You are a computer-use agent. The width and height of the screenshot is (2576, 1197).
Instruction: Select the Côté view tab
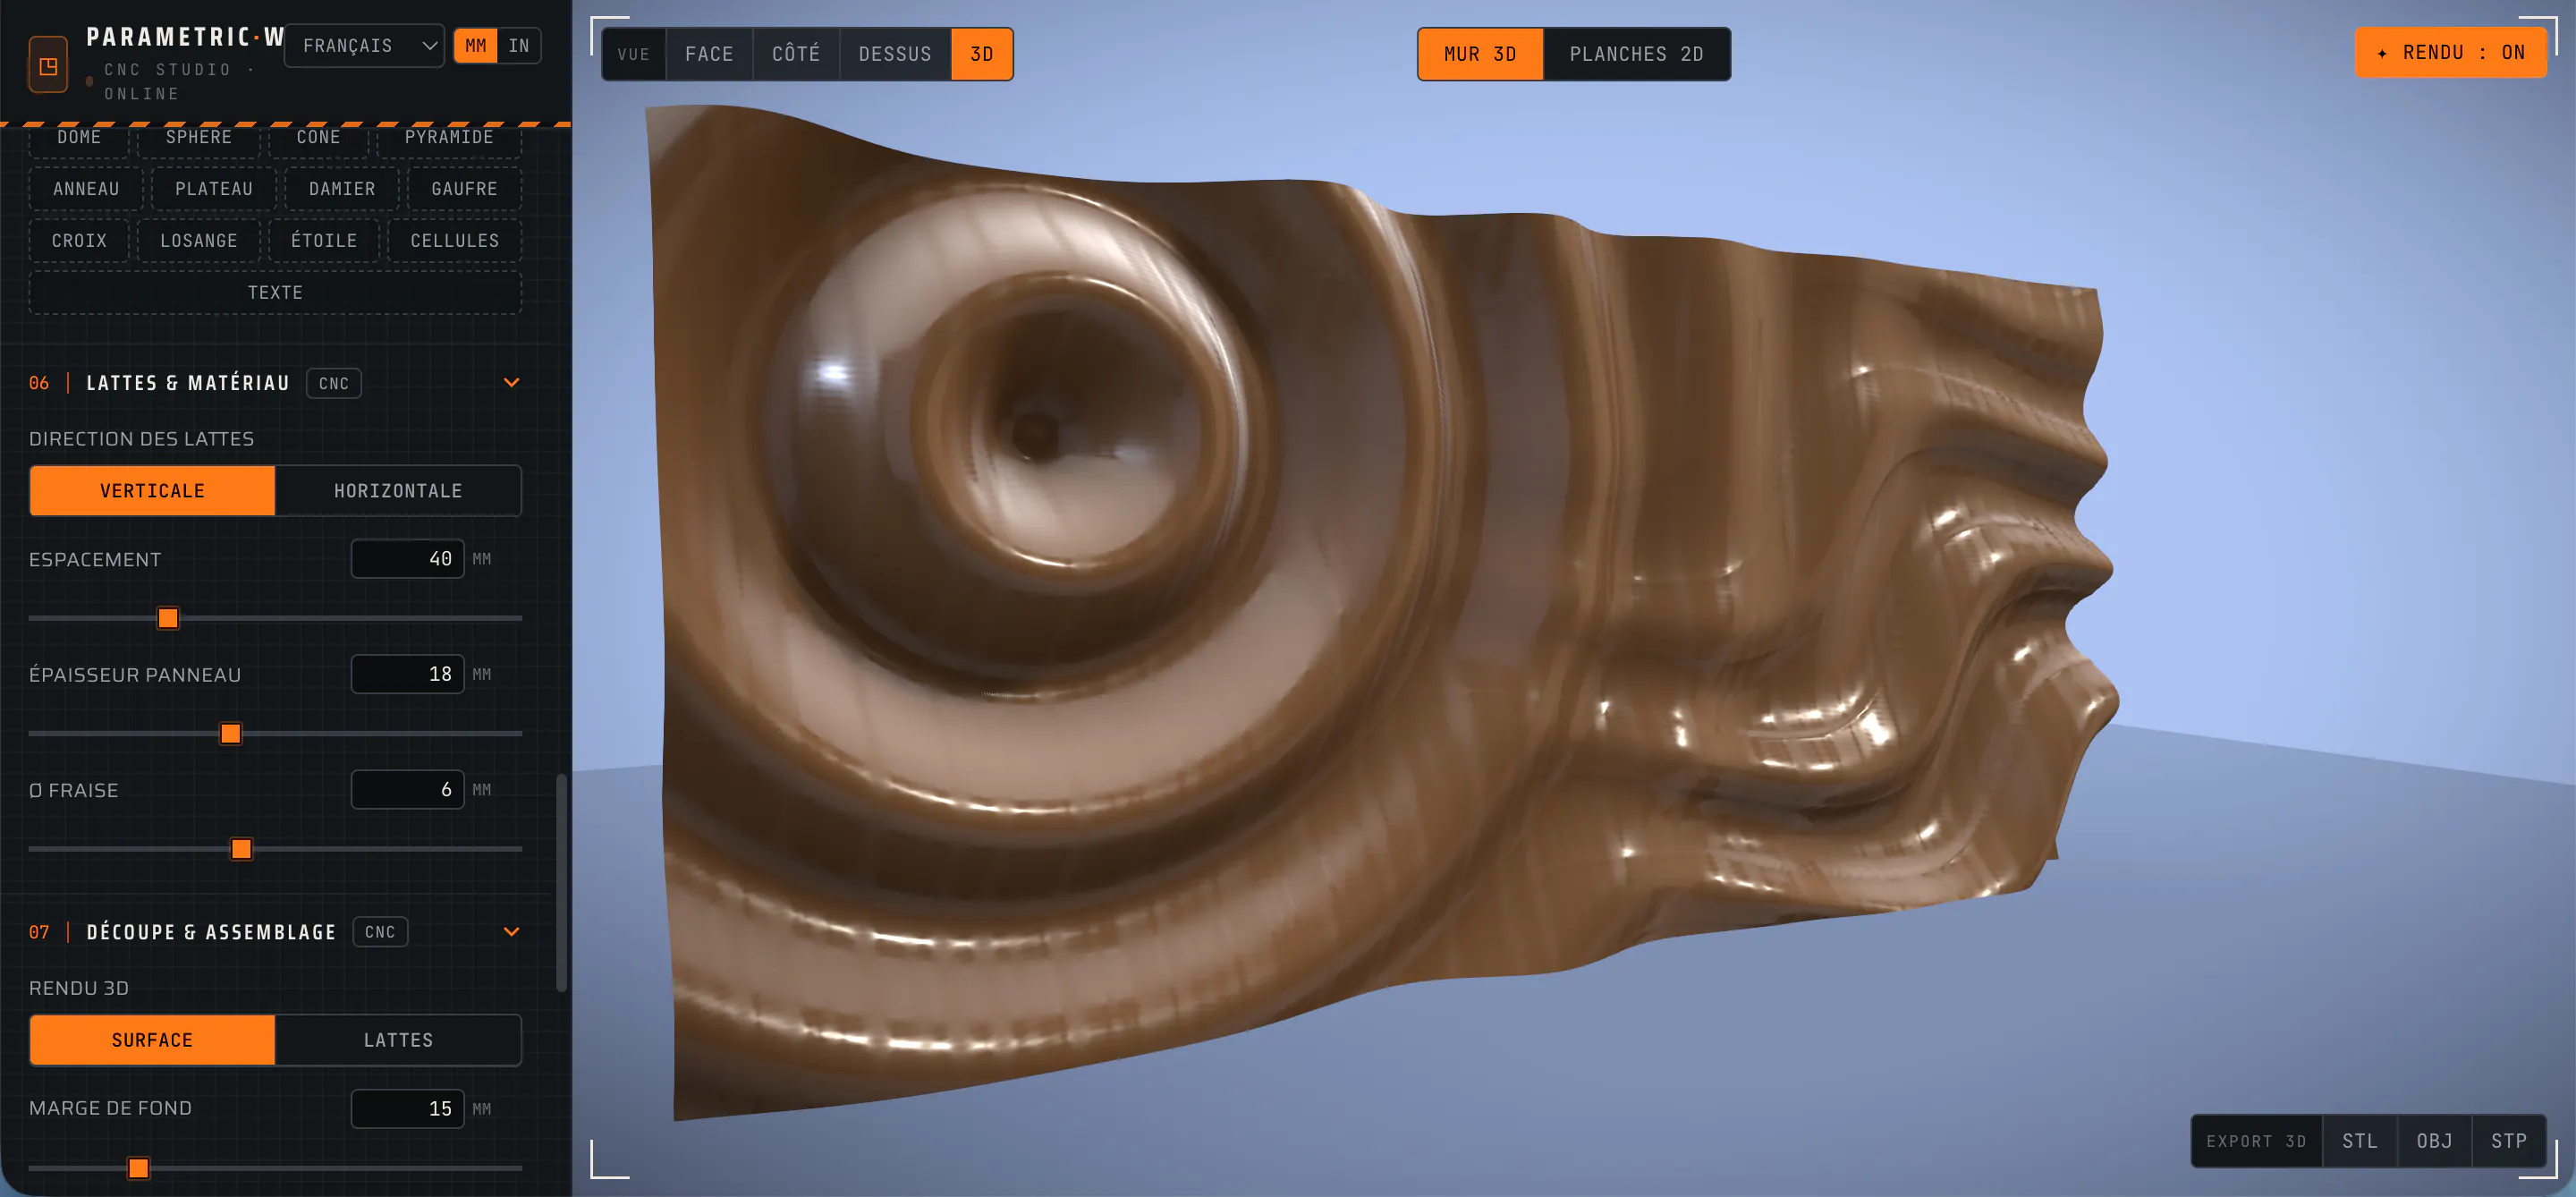click(796, 54)
